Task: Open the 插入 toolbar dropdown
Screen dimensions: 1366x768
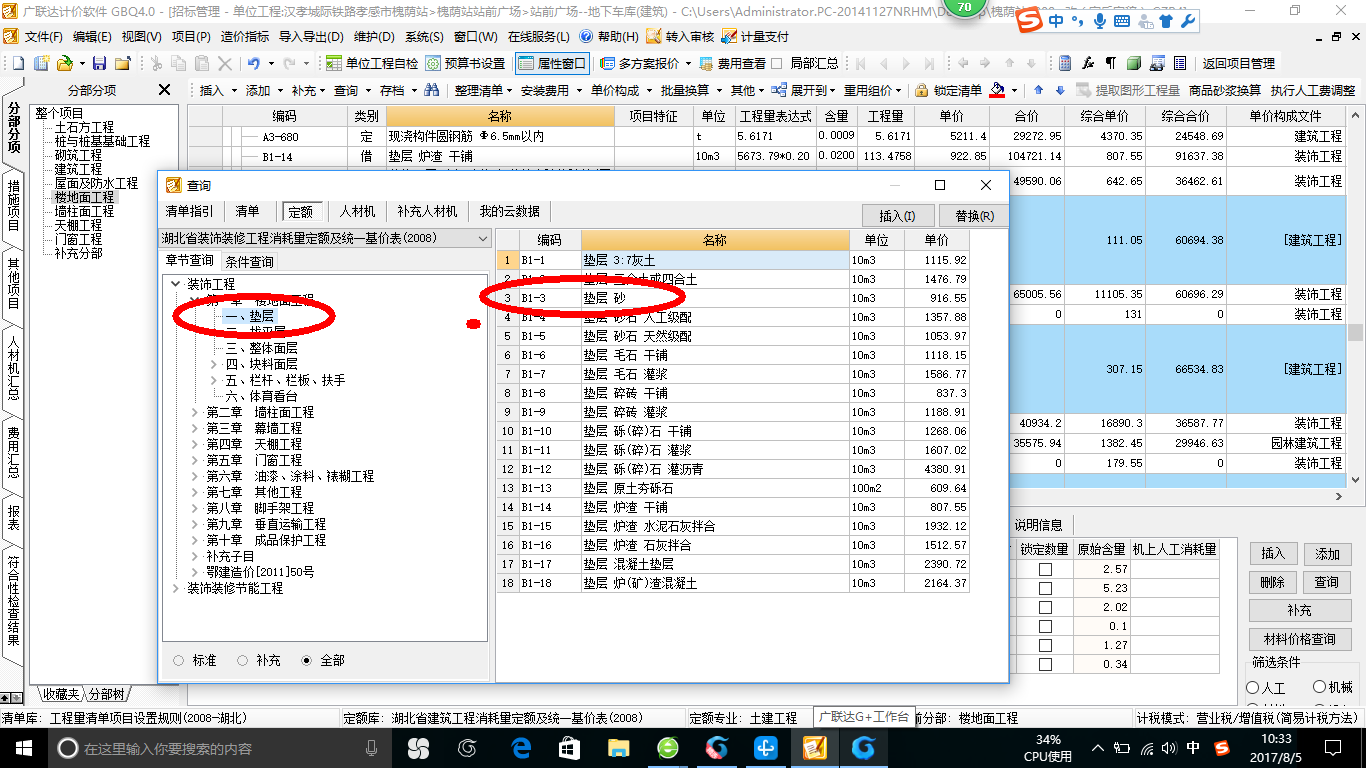Action: [x=218, y=90]
